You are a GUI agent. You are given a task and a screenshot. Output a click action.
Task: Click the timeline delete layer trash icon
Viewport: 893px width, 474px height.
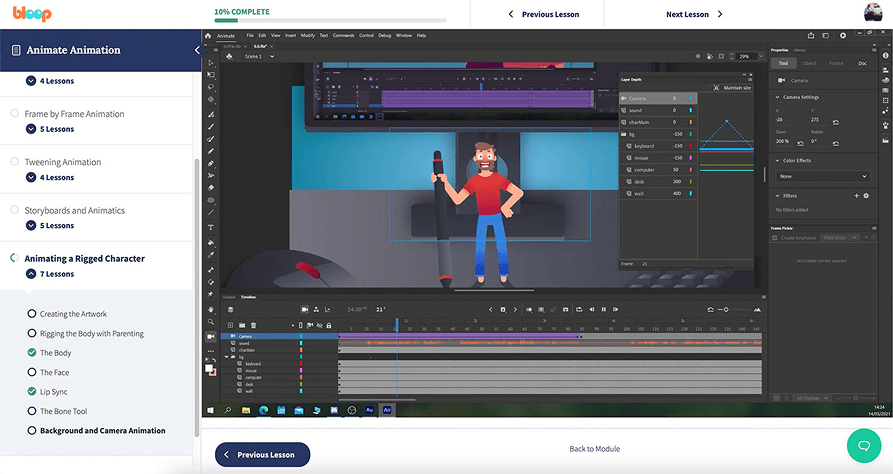(x=254, y=325)
